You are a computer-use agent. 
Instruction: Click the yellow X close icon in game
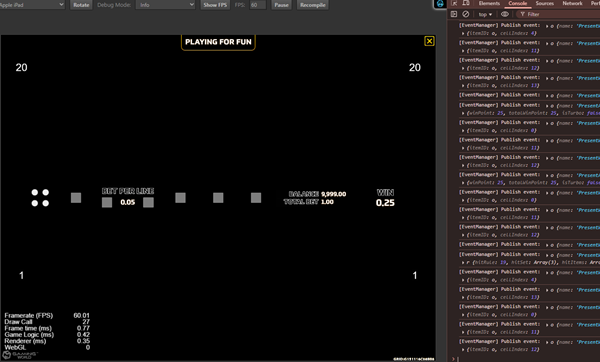coord(429,41)
